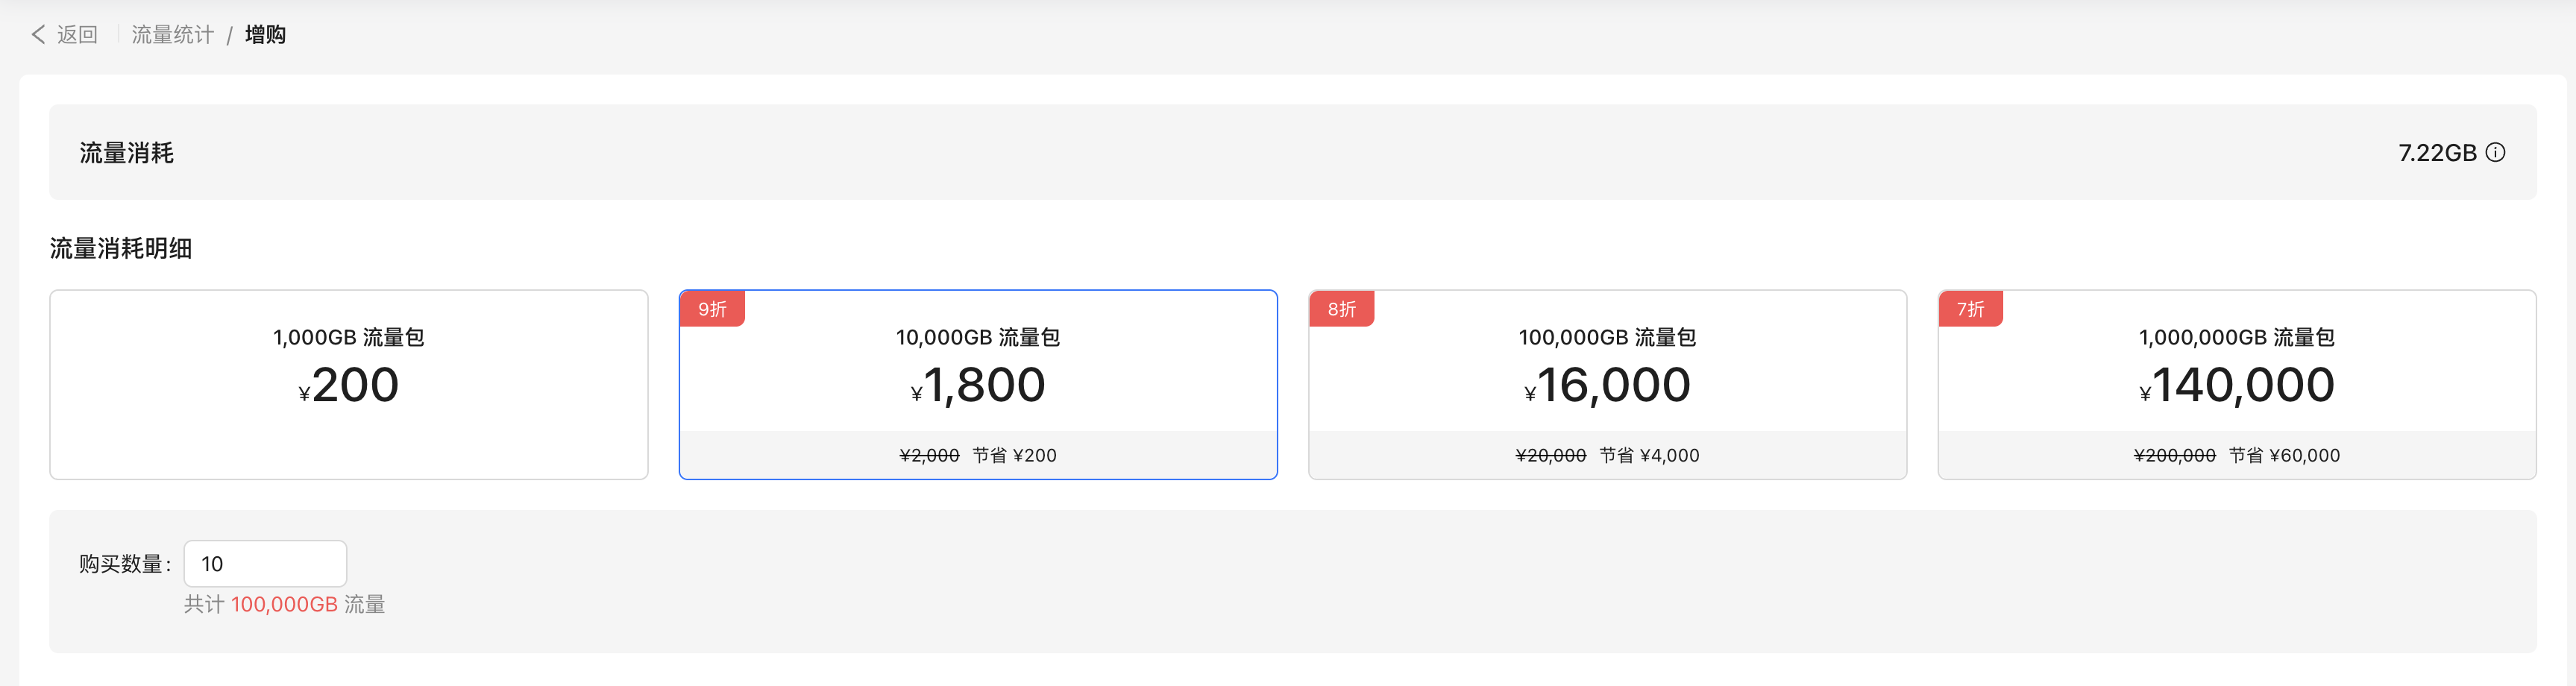Focus the 购买数量 input field
Viewport: 2576px width, 686px height.
pos(265,564)
